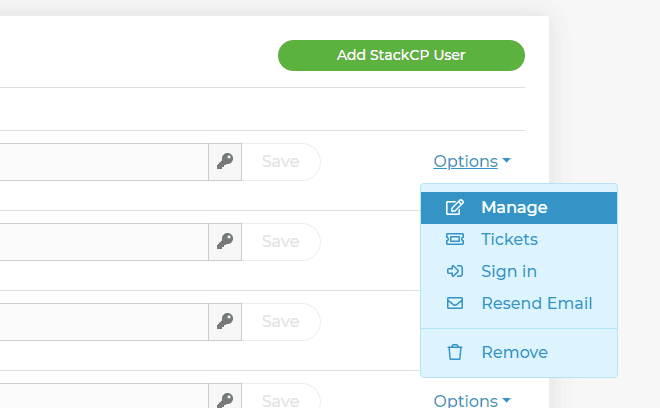Expand the Options dropdown in the bottom row

pos(472,400)
